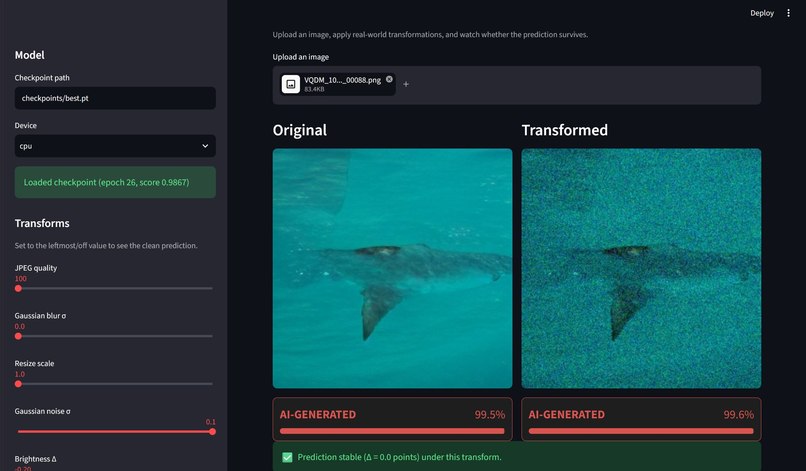806x471 pixels.
Task: Click the Gaussian noise σ slider handle
Action: pyautogui.click(x=212, y=432)
